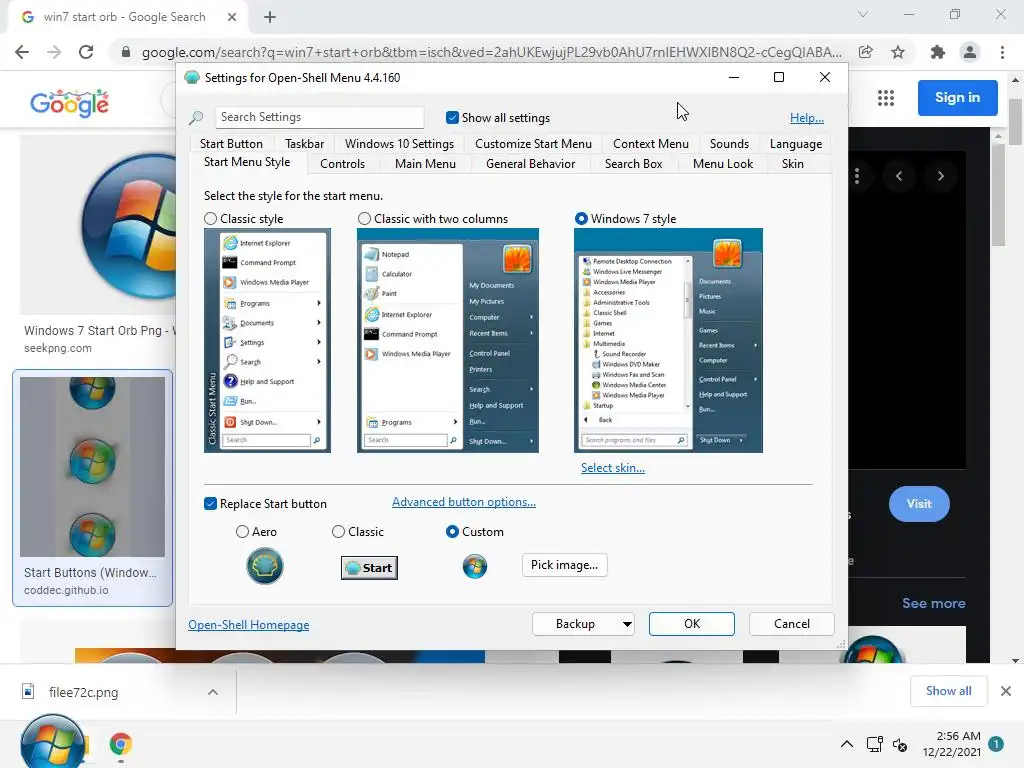Image resolution: width=1024 pixels, height=768 pixels.
Task: Click Show all downloads button
Action: 948,691
